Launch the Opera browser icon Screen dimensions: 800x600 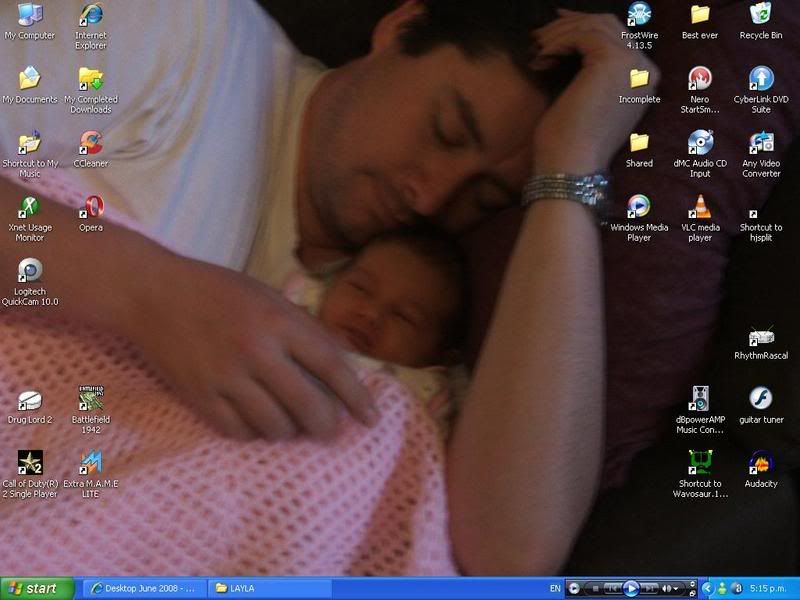tap(91, 207)
